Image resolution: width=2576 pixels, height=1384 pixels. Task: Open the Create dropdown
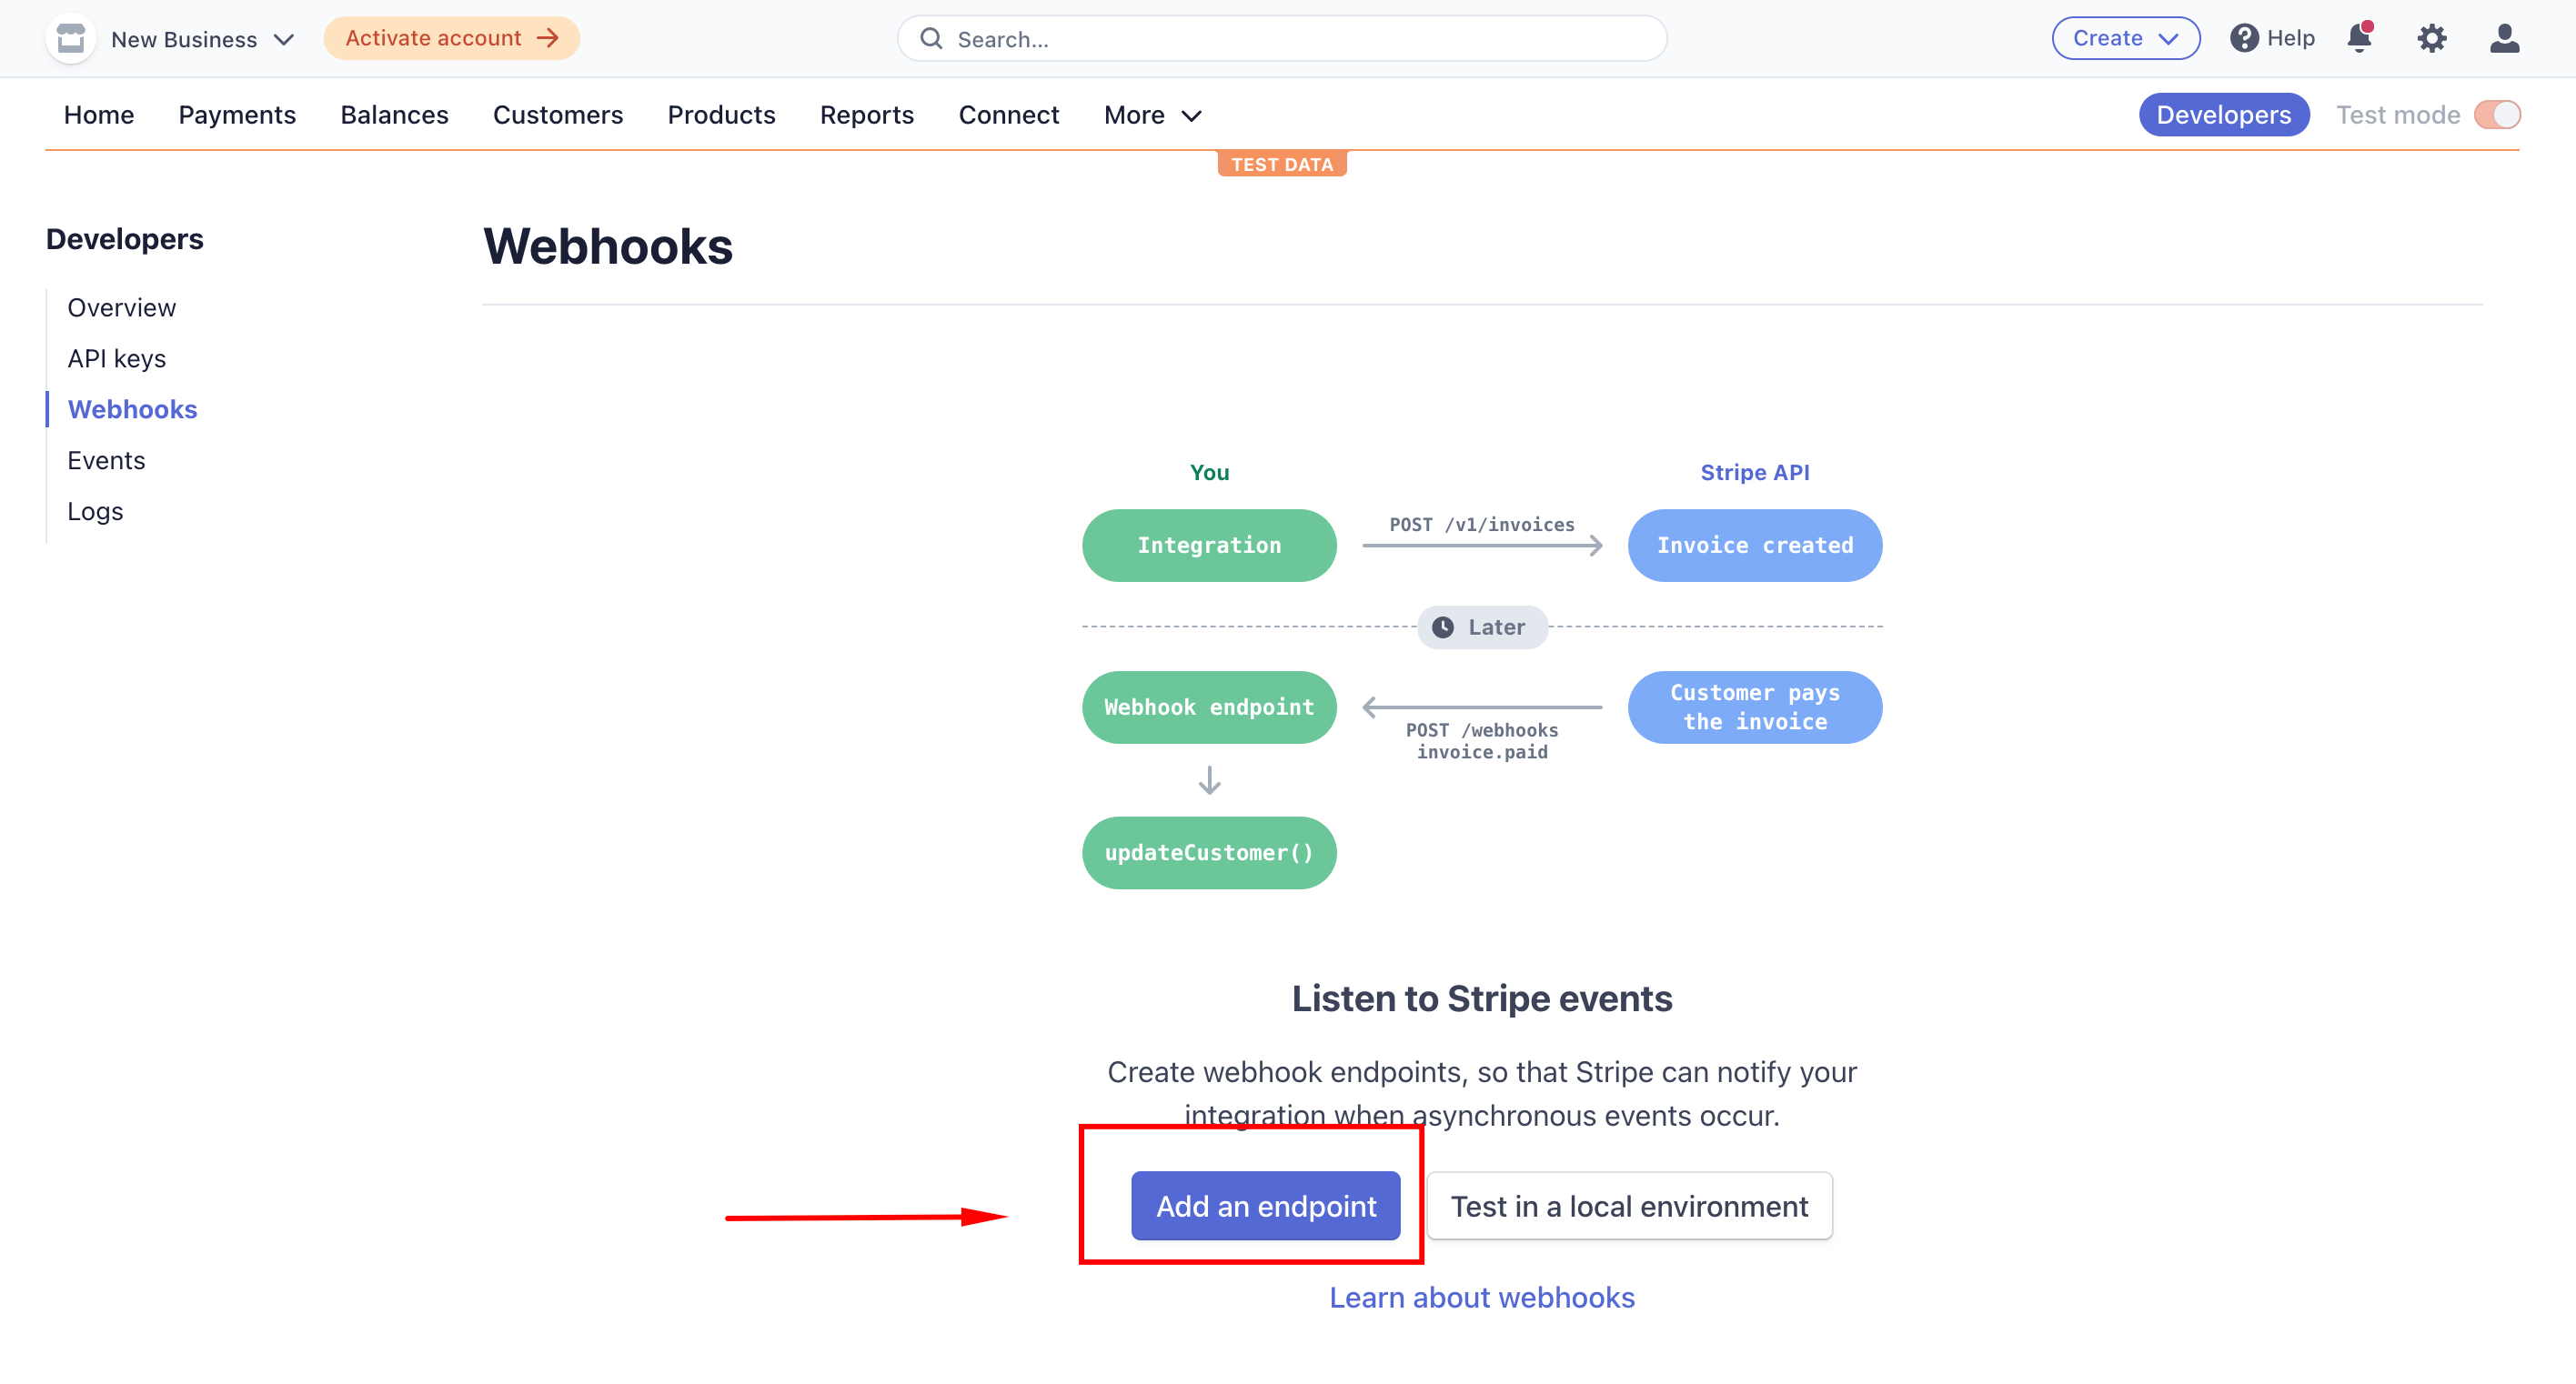tap(2125, 38)
